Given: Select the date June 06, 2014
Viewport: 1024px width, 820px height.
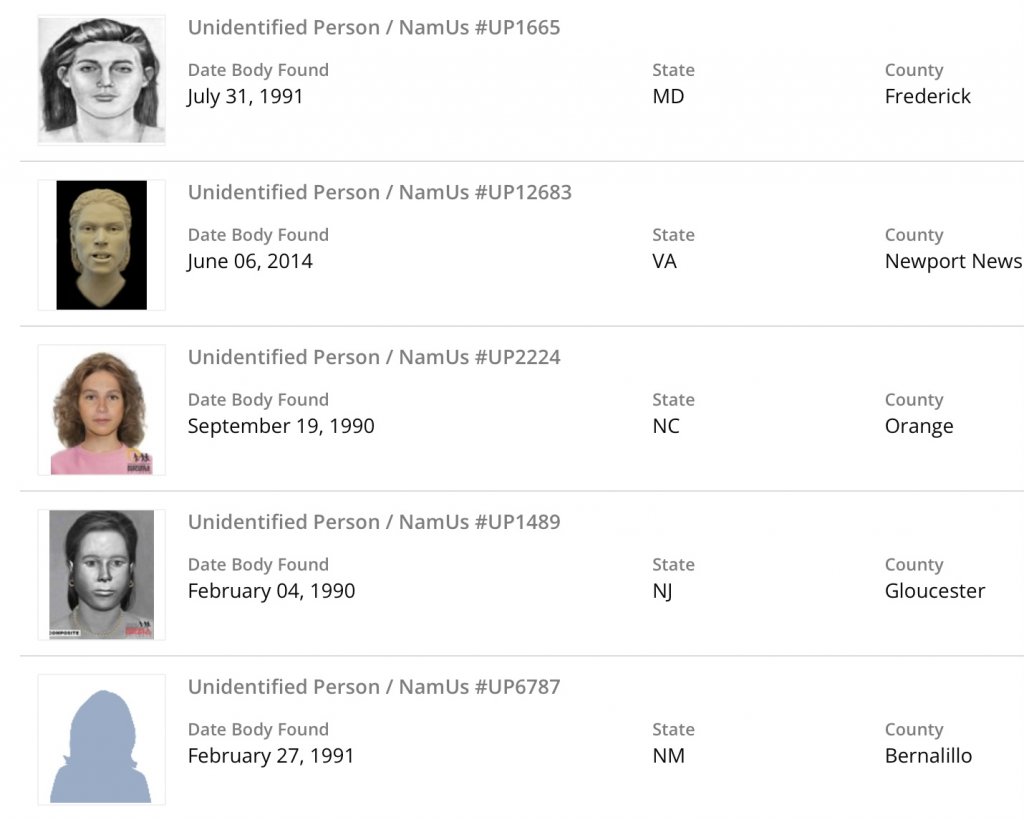Looking at the screenshot, I should tap(250, 262).
